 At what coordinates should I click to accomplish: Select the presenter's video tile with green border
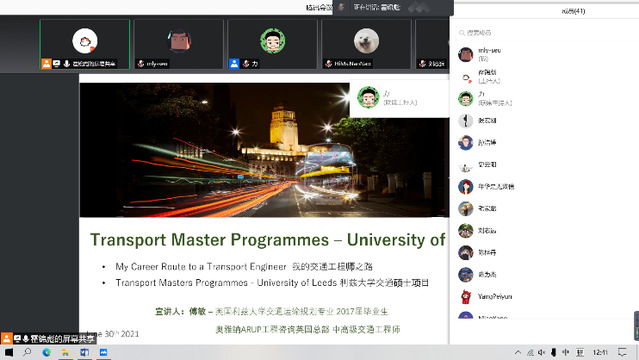[85, 44]
